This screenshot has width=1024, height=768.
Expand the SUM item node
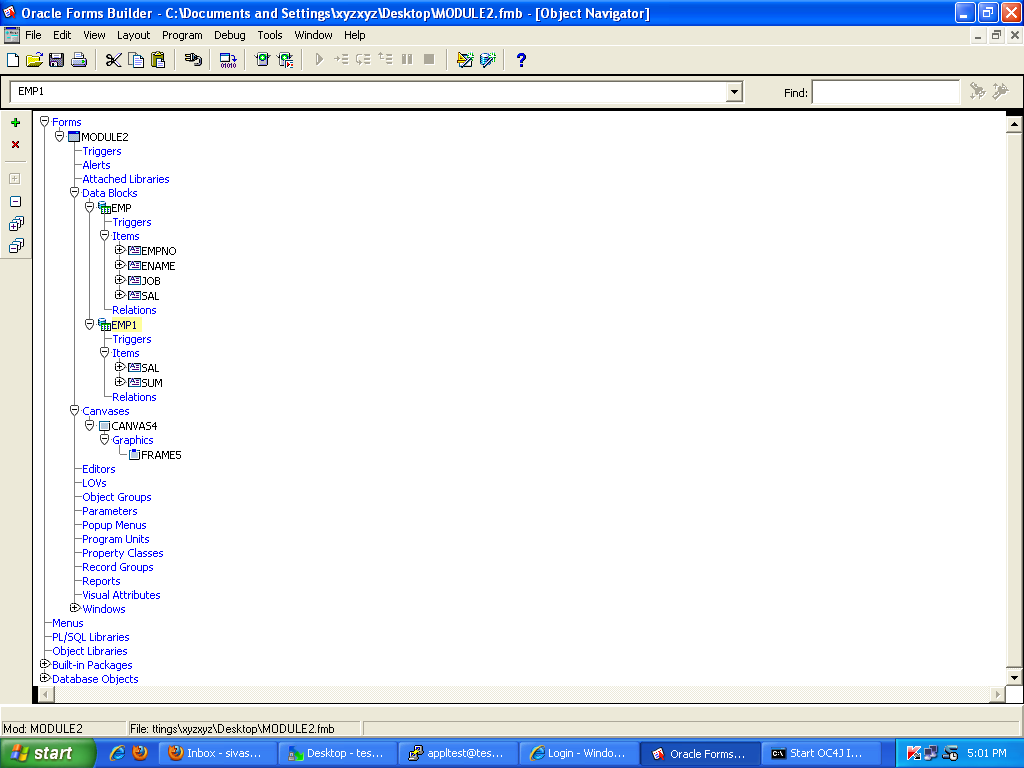coord(120,381)
